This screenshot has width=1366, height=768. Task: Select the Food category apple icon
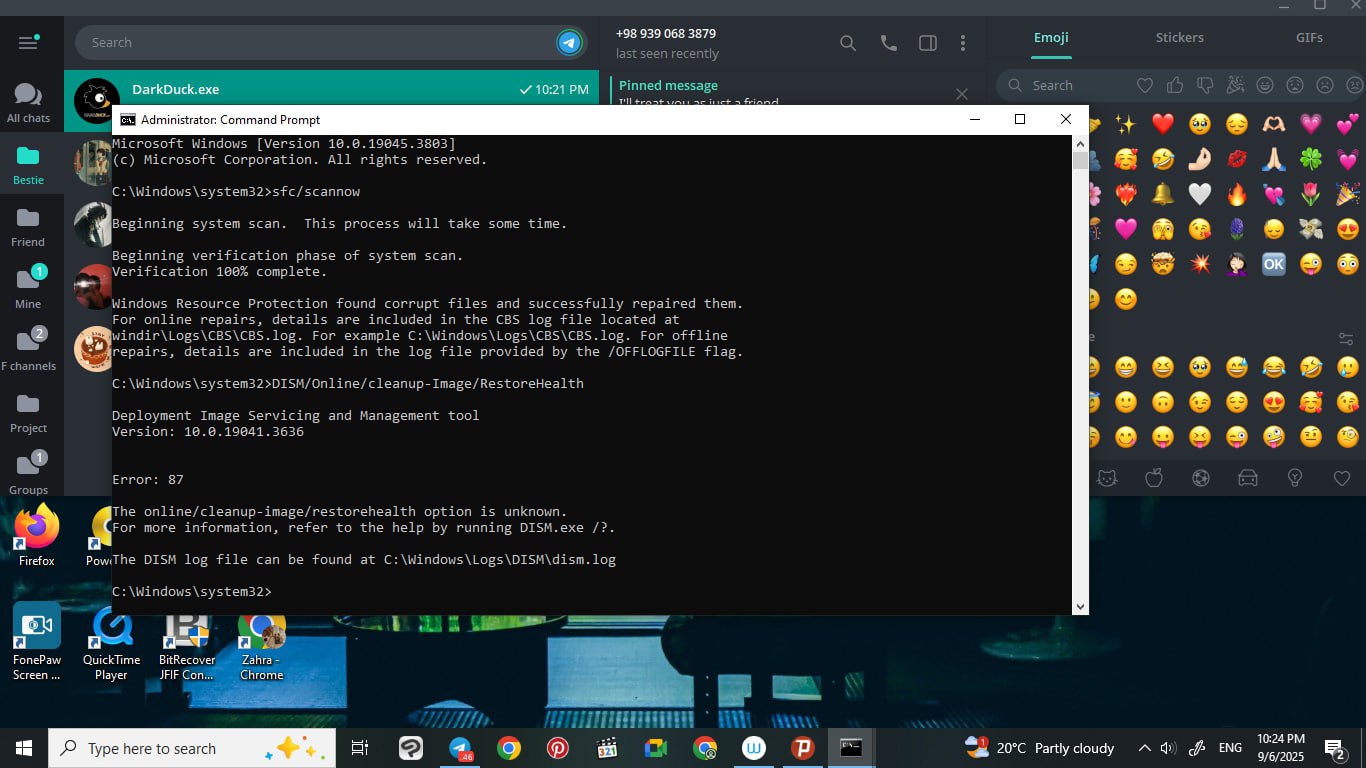coord(1154,478)
